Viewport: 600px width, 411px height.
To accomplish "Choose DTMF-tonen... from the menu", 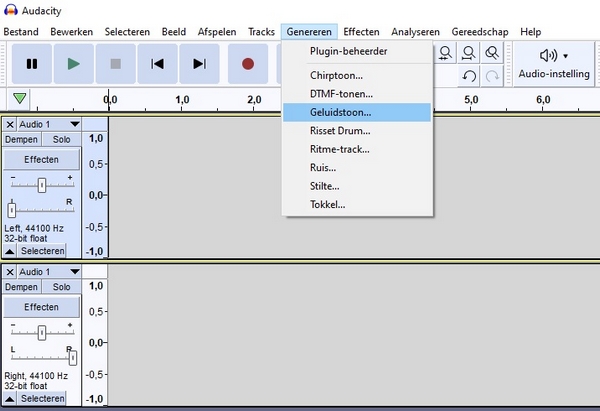I will click(x=357, y=94).
